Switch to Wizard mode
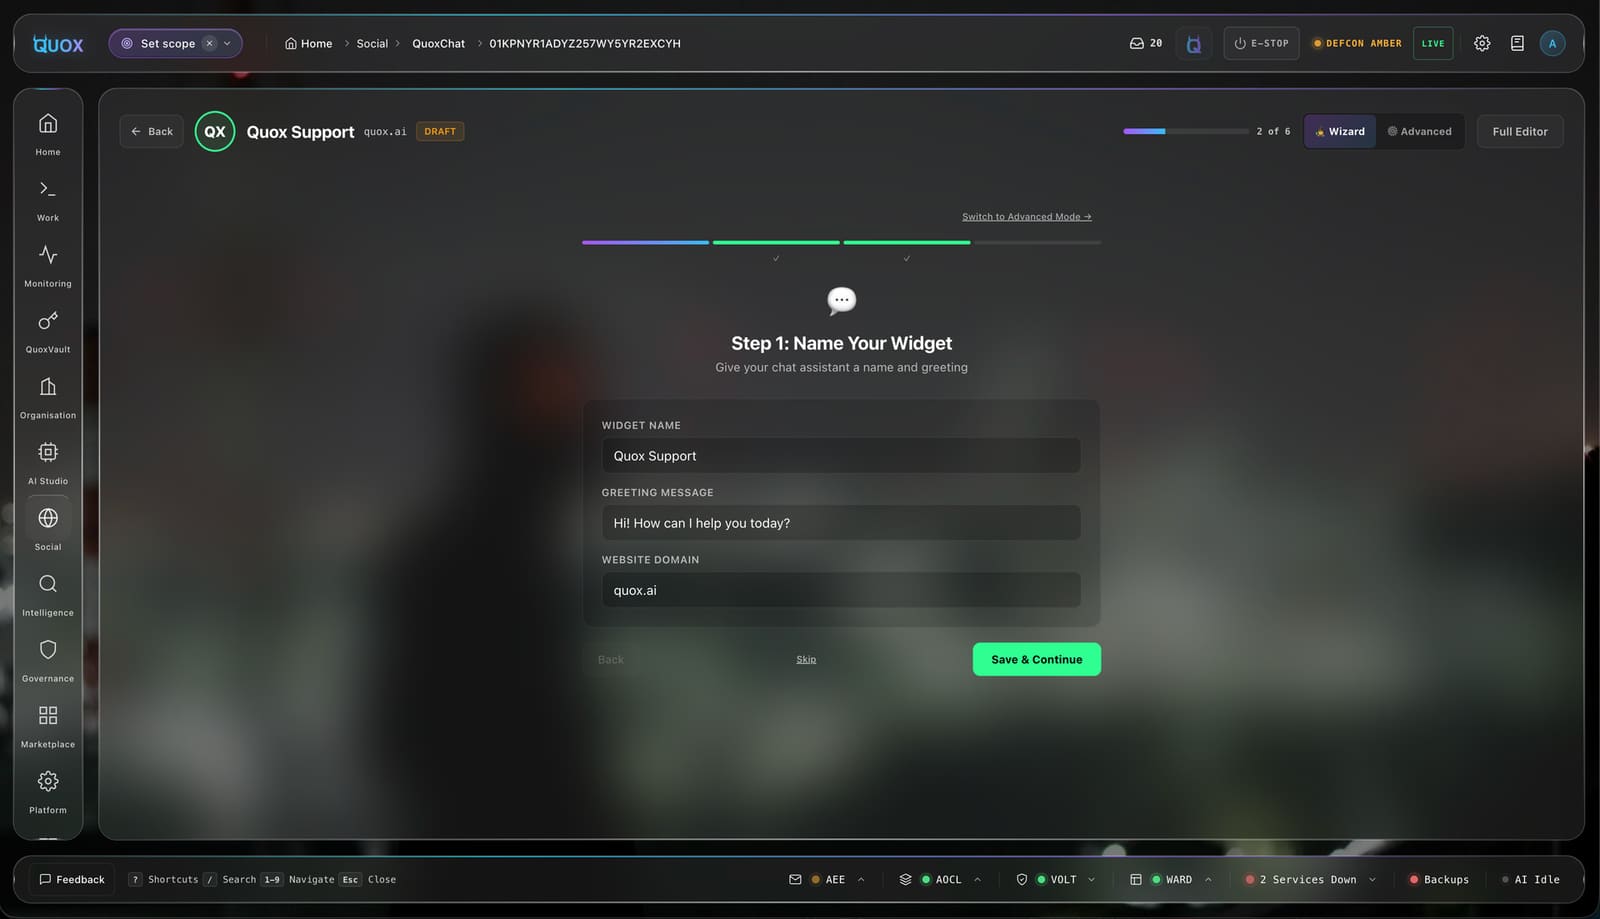This screenshot has width=1600, height=919. click(1340, 131)
